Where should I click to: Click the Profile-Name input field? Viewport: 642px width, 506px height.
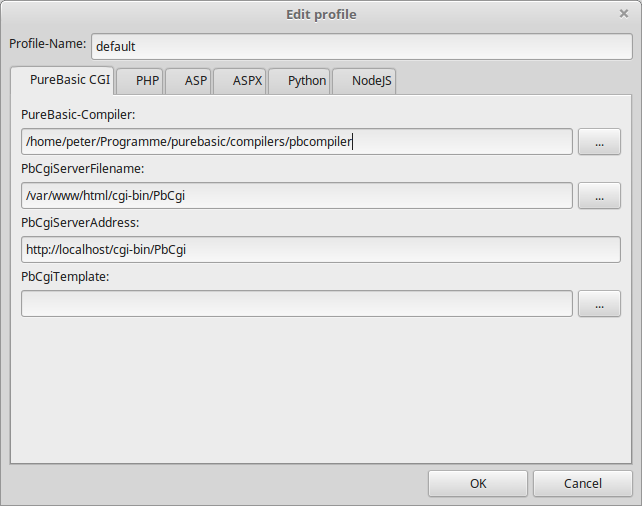click(x=362, y=46)
